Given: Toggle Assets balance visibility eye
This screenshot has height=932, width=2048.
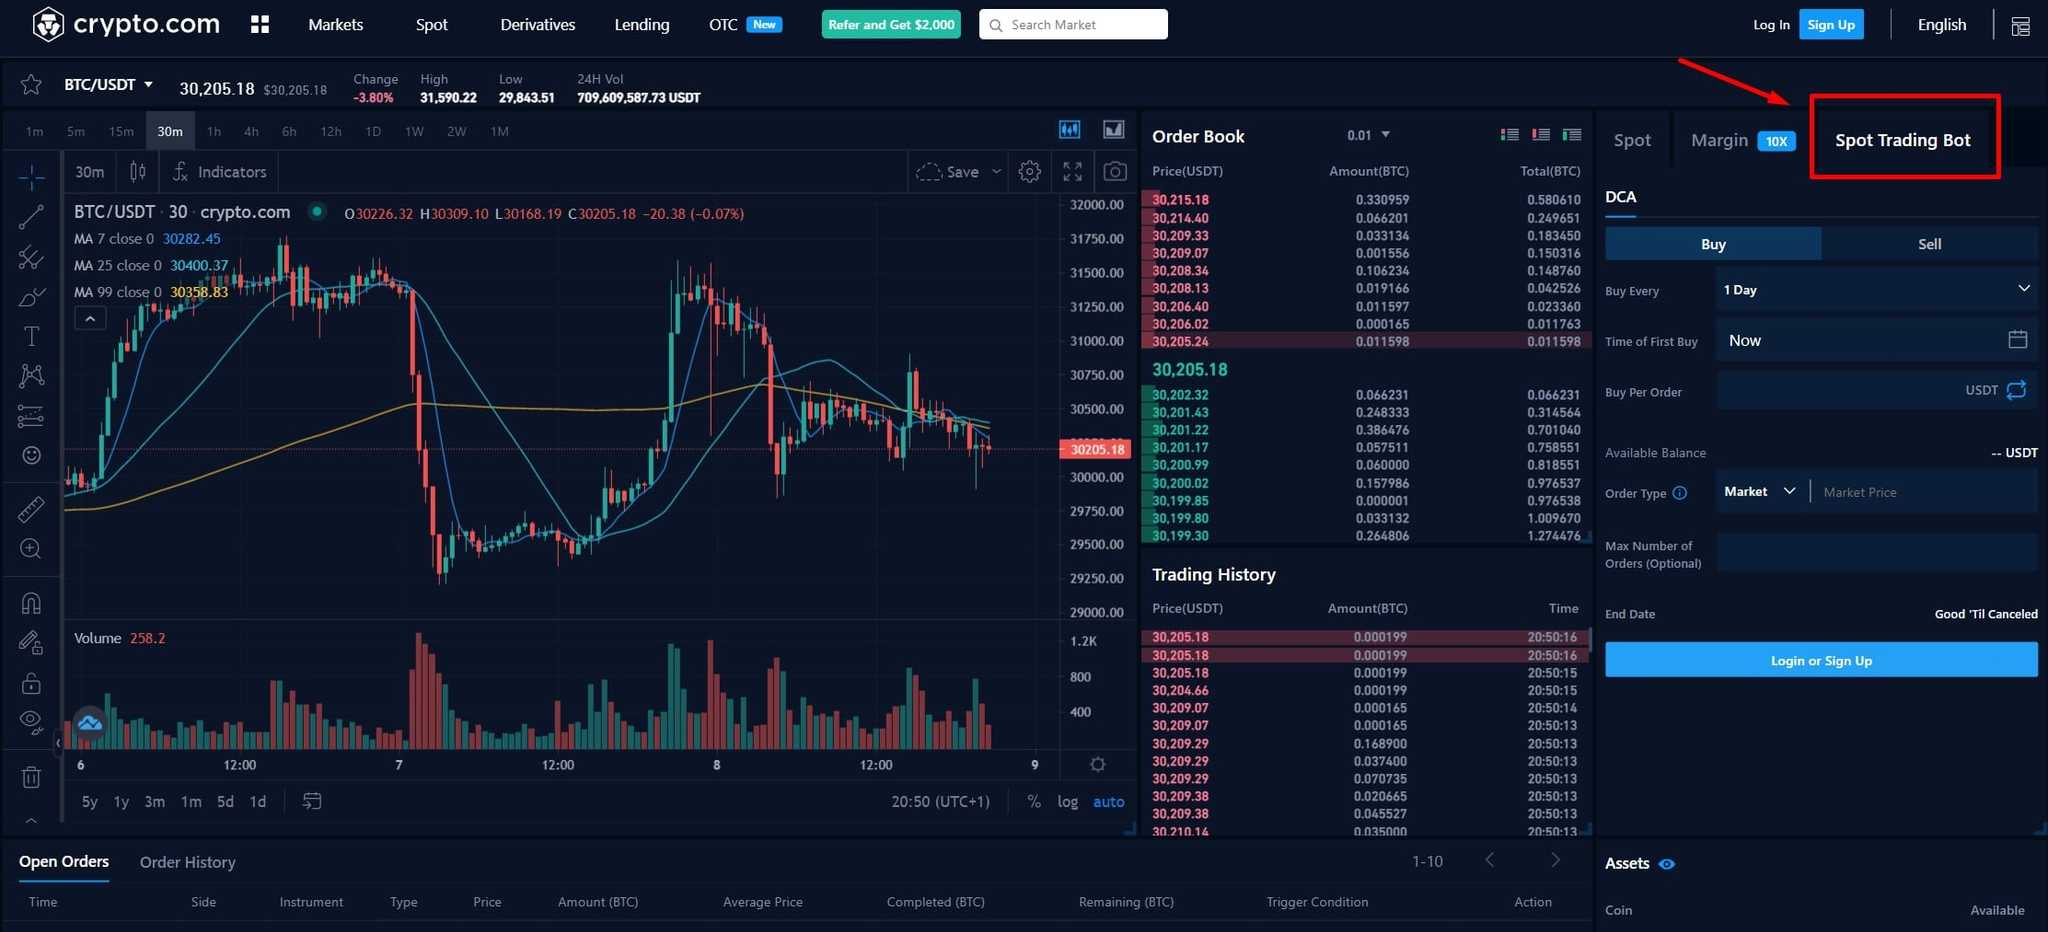Looking at the screenshot, I should (1667, 864).
